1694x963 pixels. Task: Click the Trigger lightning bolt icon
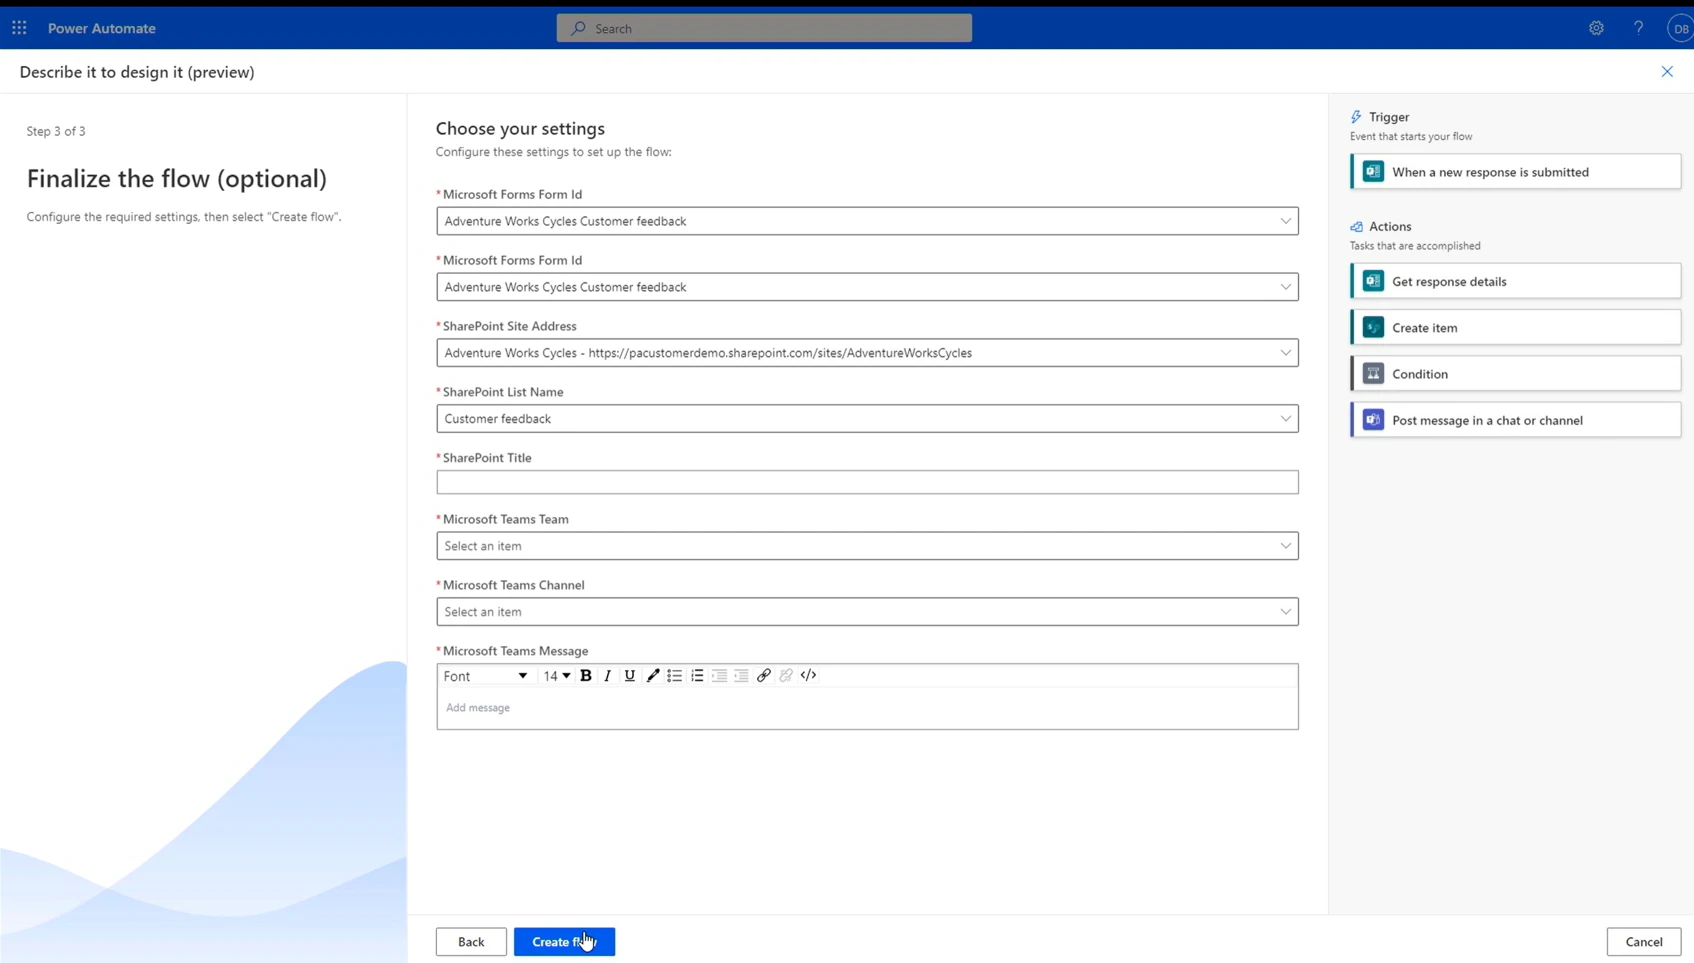coord(1356,117)
